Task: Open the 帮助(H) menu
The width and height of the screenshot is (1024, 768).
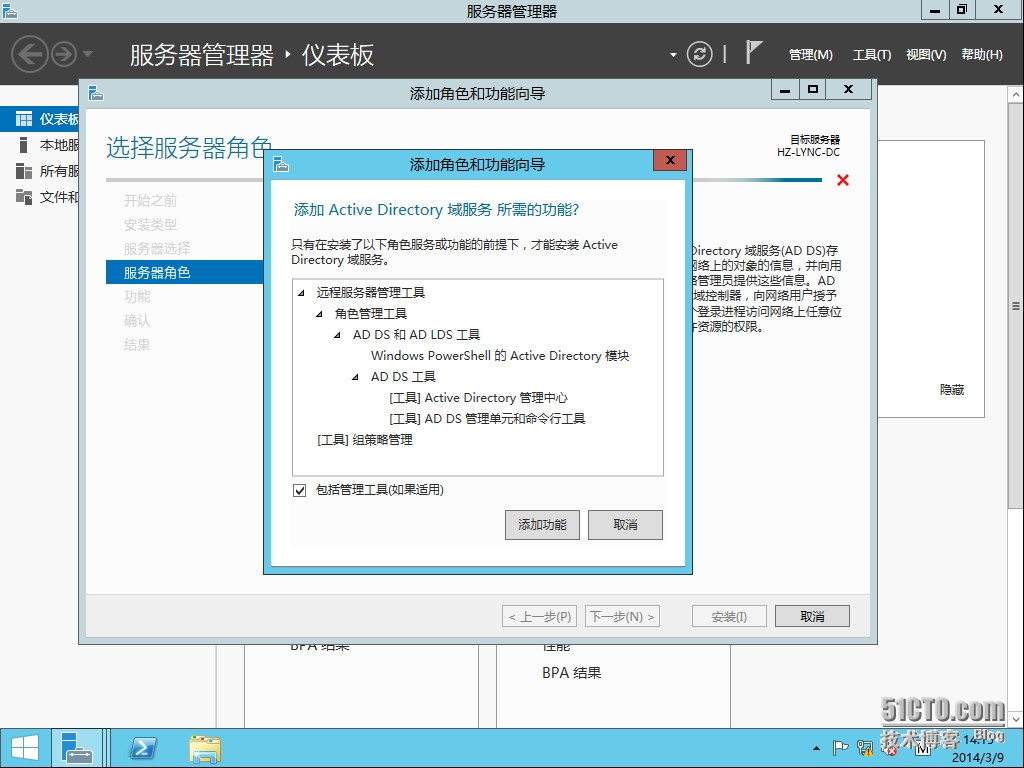Action: point(982,55)
